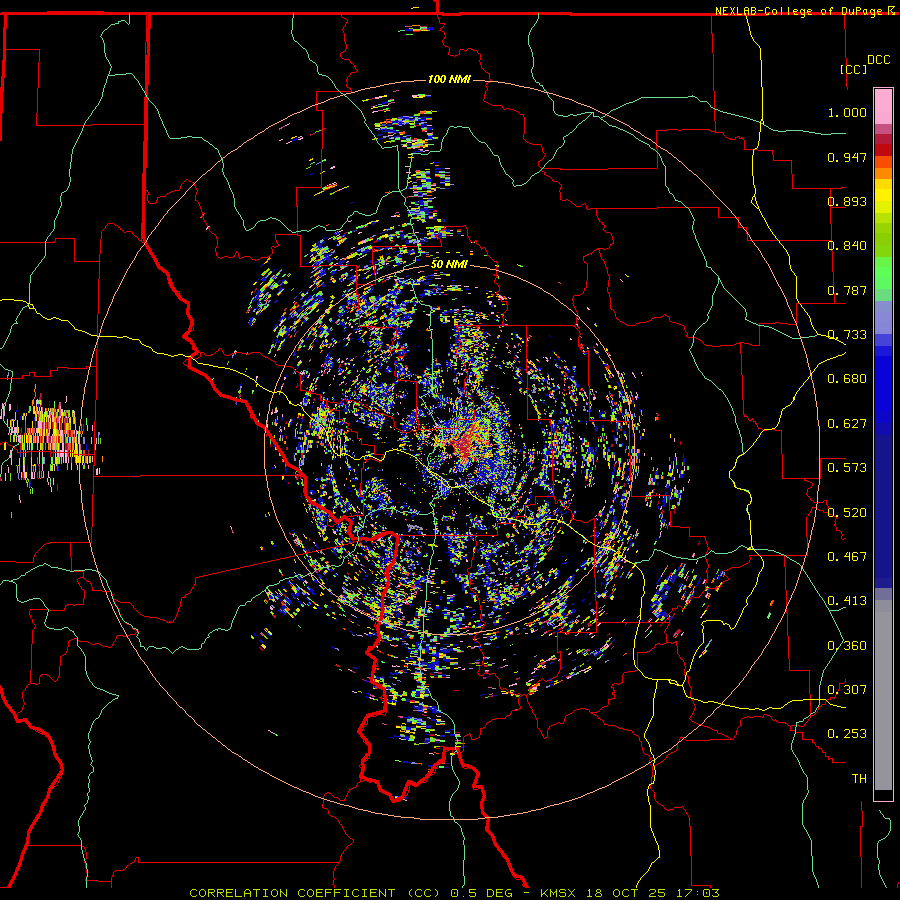Viewport: 900px width, 900px height.
Task: Click the 100 NMI range ring label
Action: click(x=449, y=79)
